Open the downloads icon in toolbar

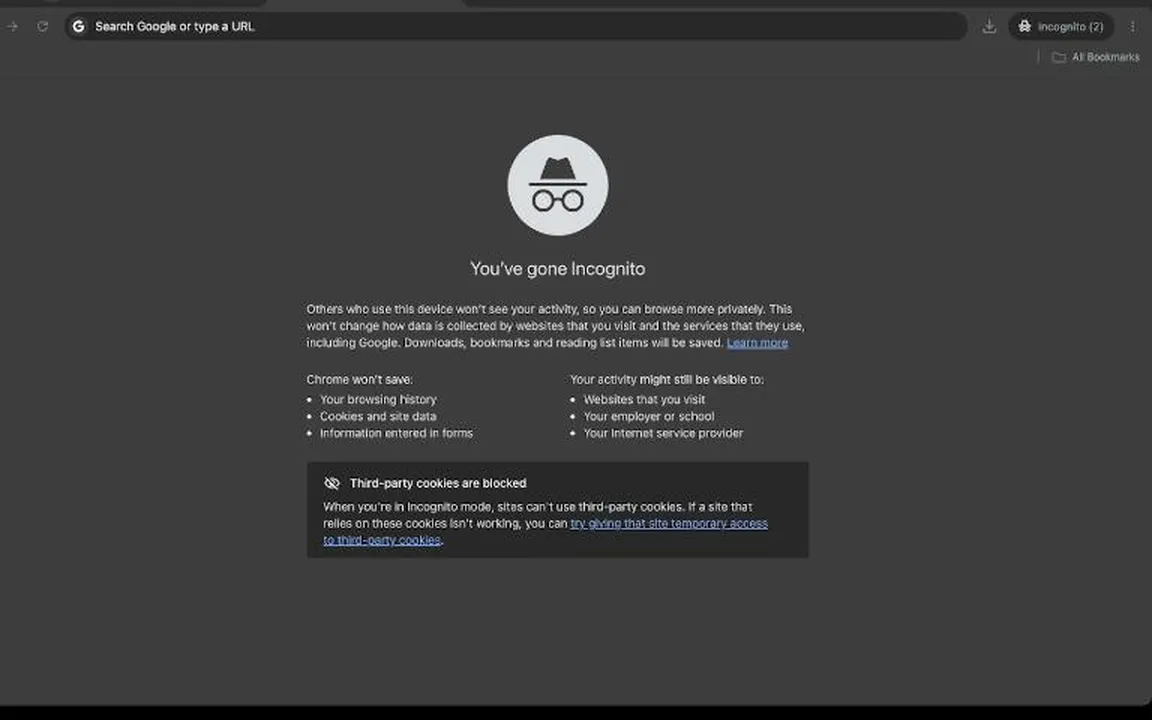click(989, 26)
